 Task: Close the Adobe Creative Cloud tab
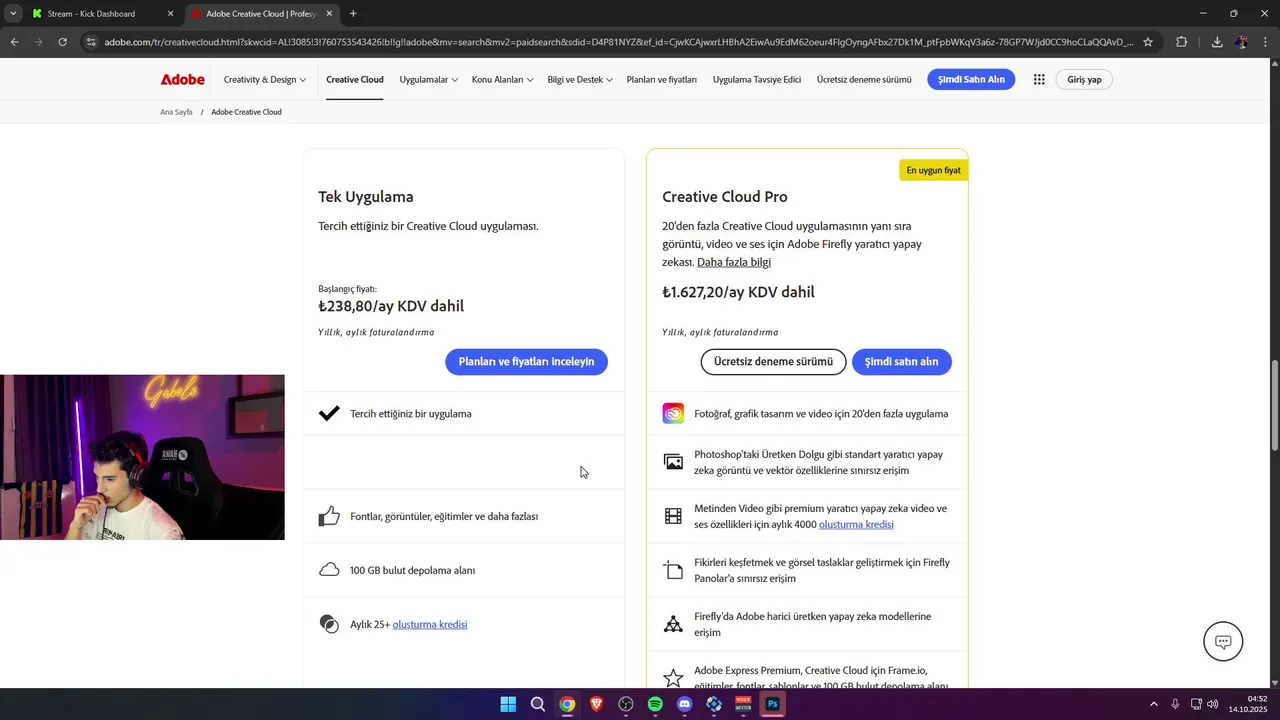pos(329,14)
